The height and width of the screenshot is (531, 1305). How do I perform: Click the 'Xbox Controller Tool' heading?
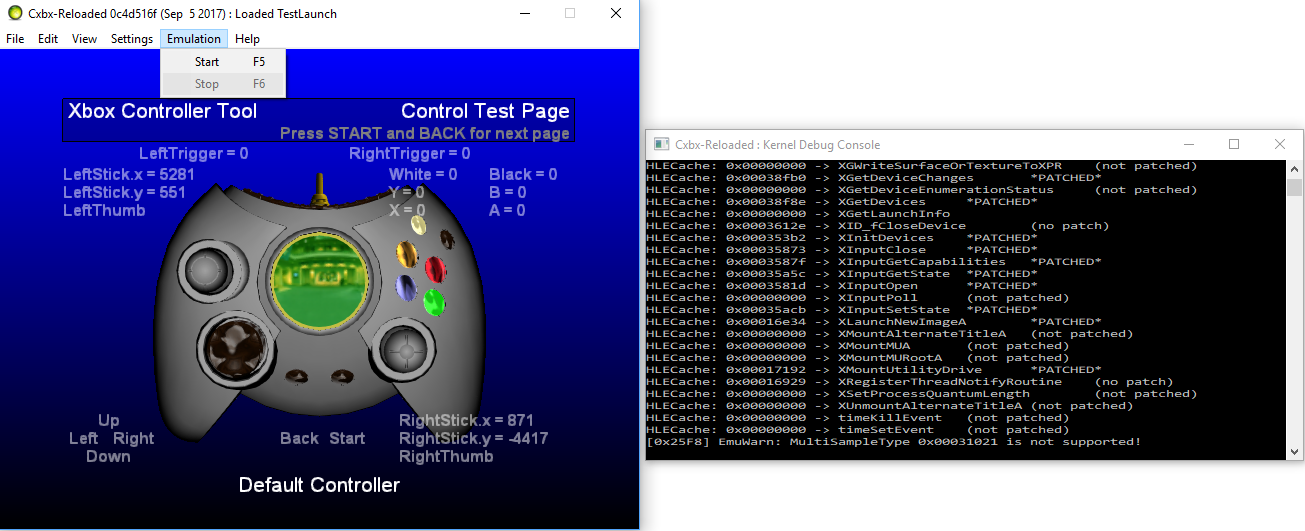pos(162,111)
